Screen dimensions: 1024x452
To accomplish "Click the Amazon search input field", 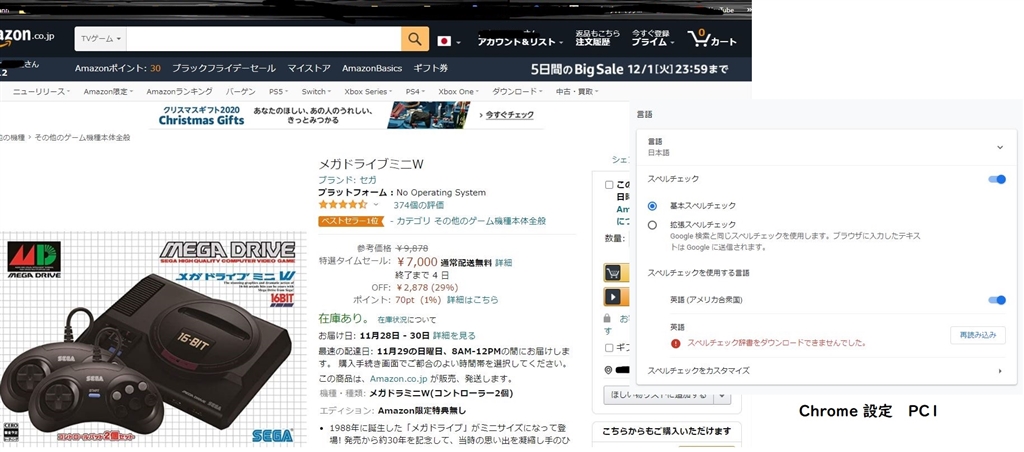I will (264, 39).
